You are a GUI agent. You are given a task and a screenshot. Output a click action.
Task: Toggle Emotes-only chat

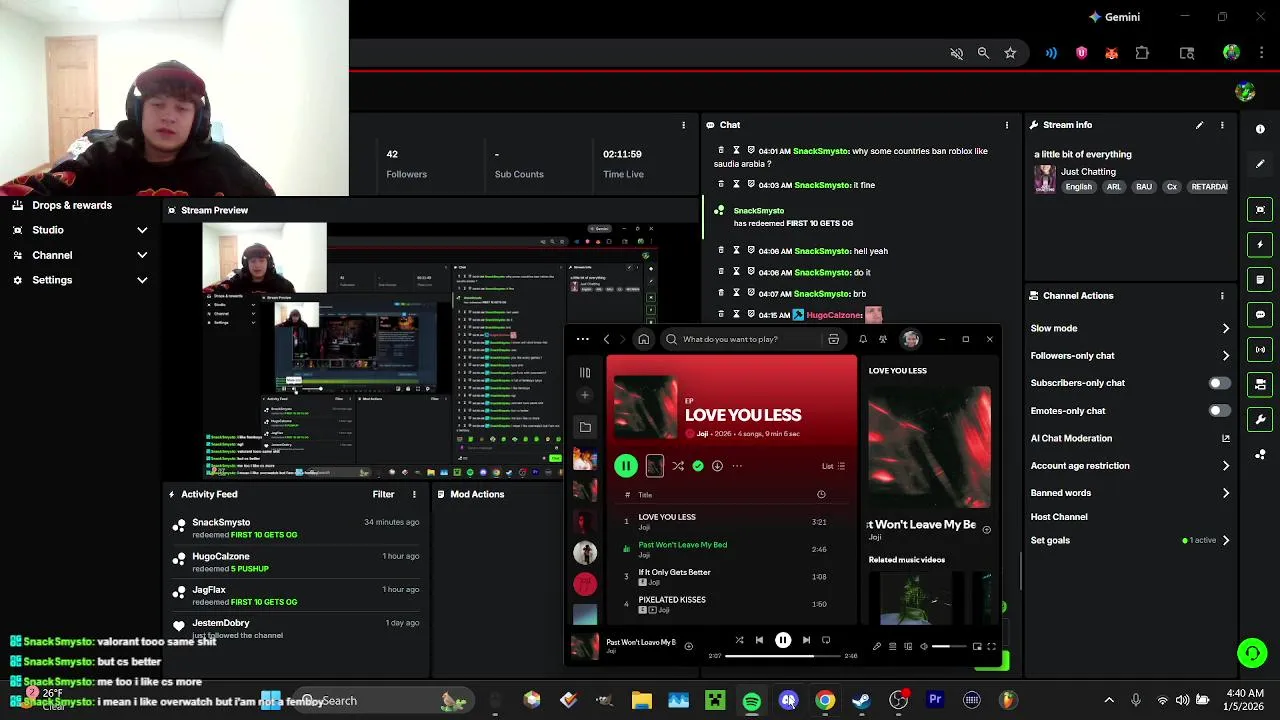pos(1219,411)
